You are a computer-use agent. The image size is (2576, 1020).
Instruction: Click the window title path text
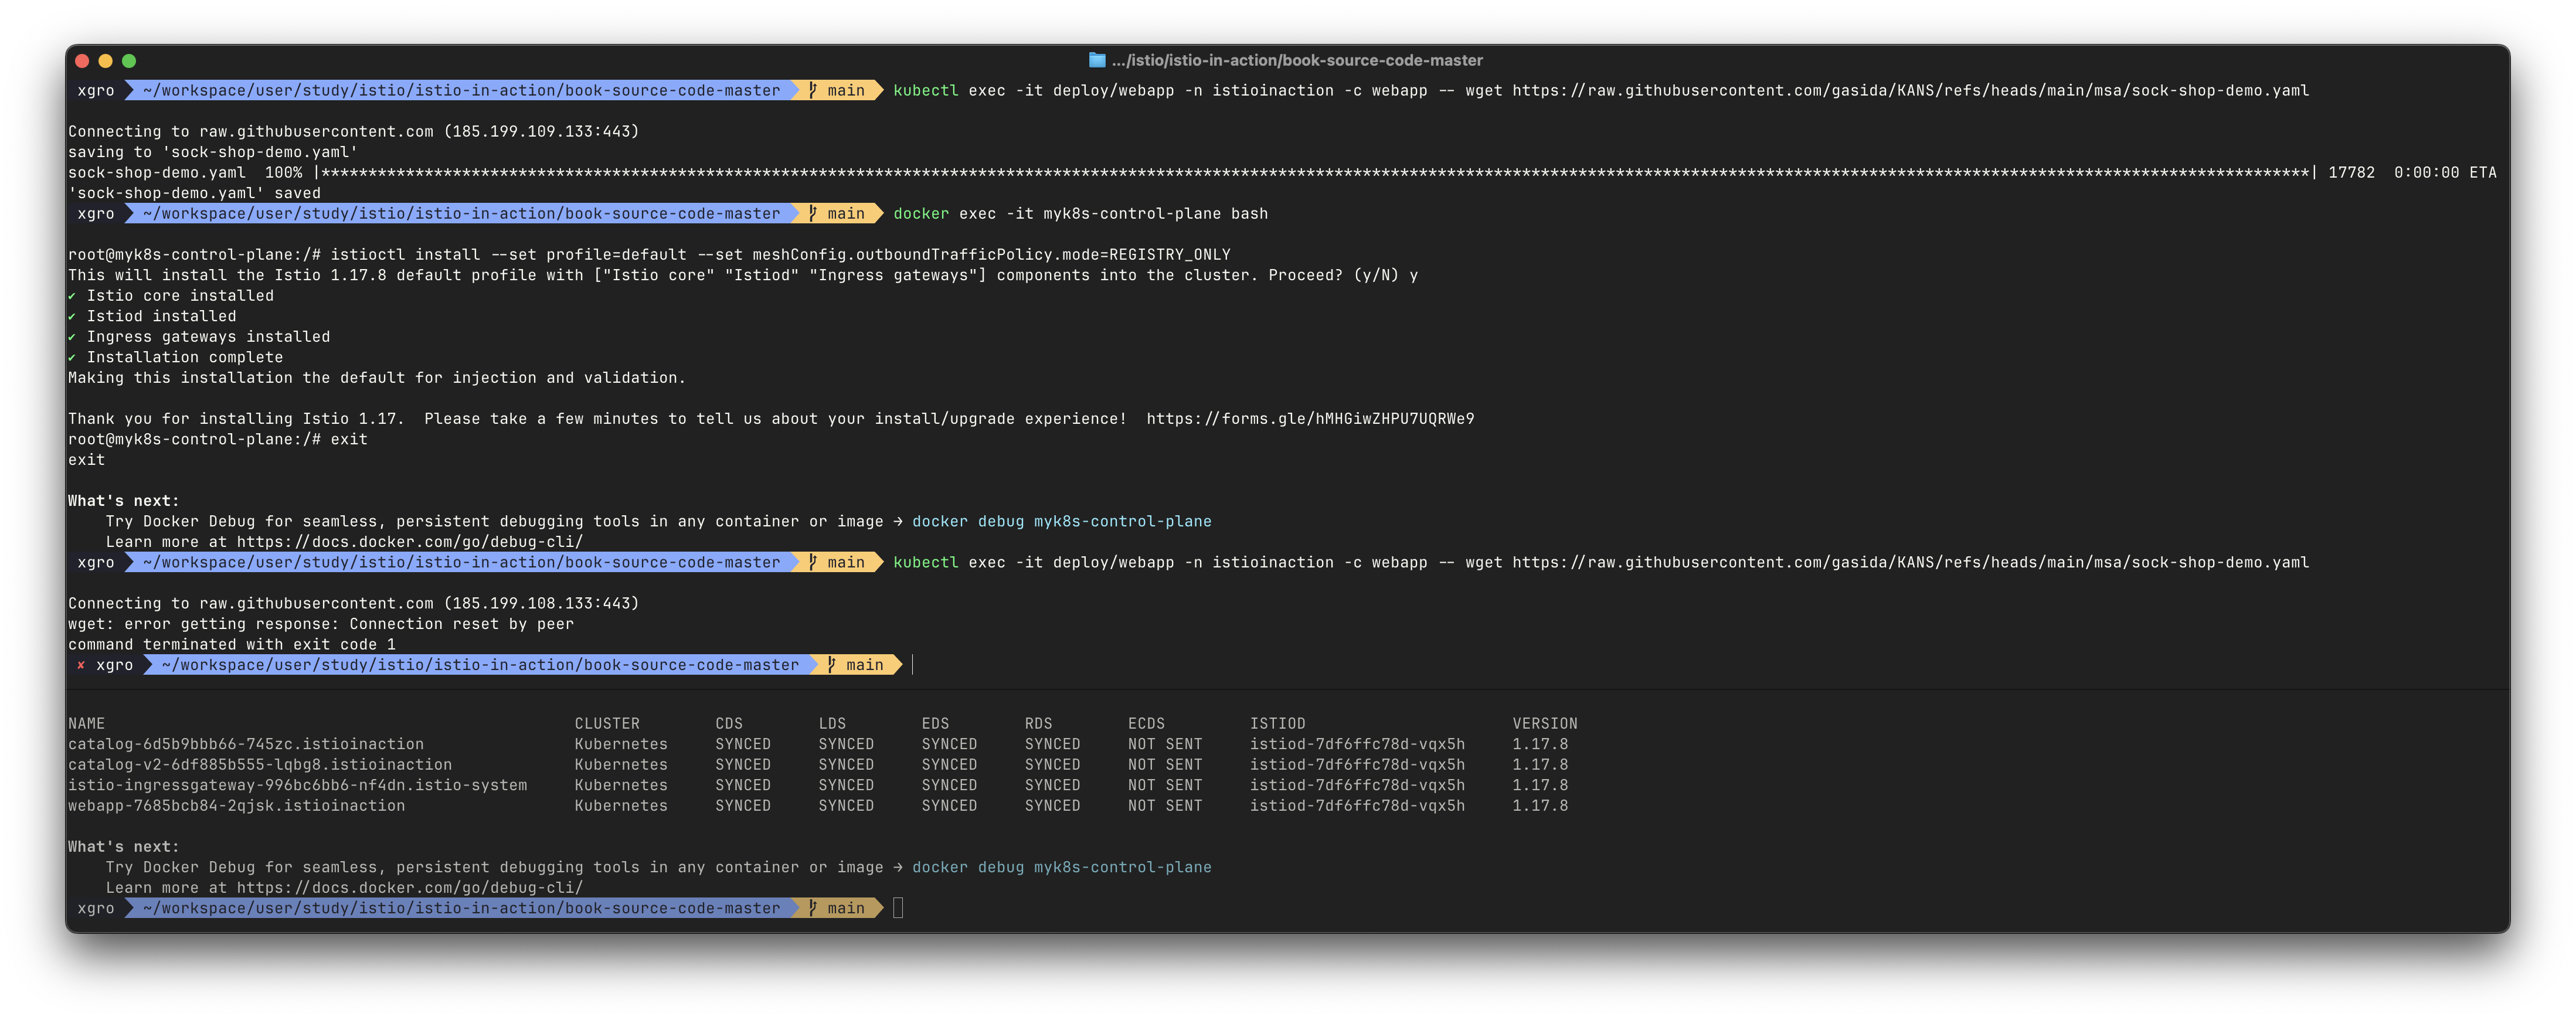tap(1297, 60)
